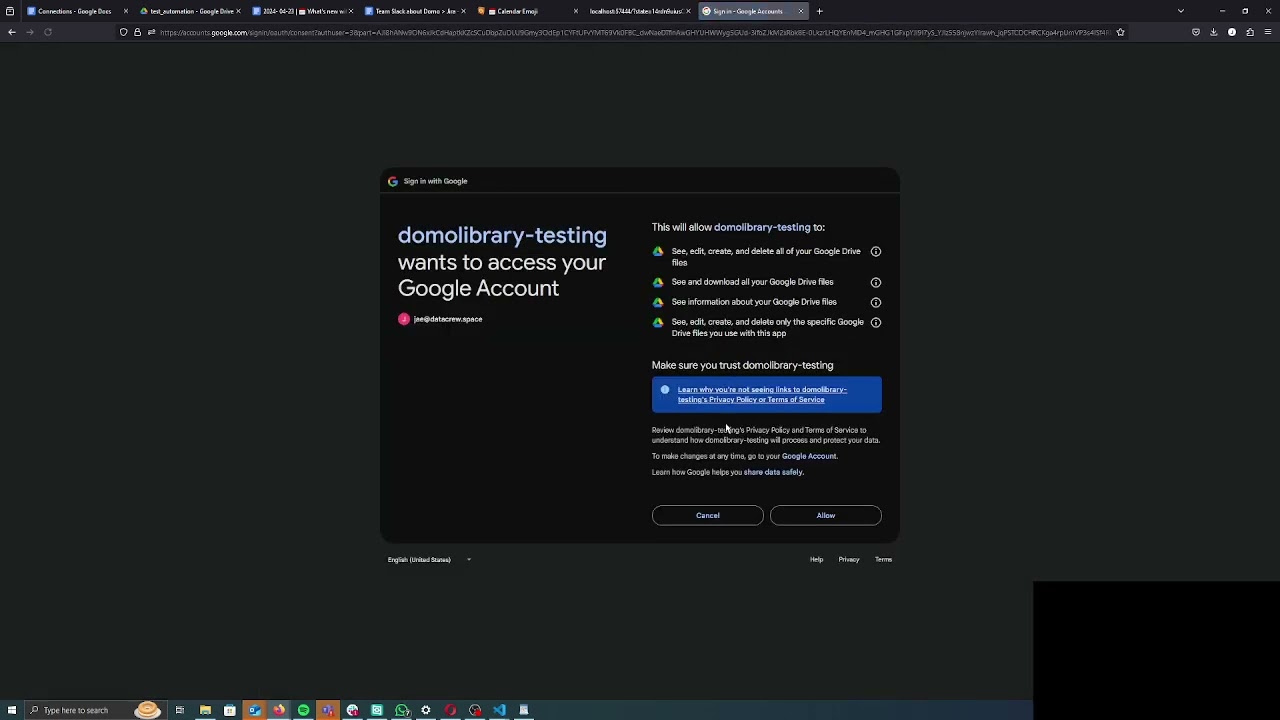The image size is (1280, 720).
Task: Open the browser application menu
Action: (1267, 32)
